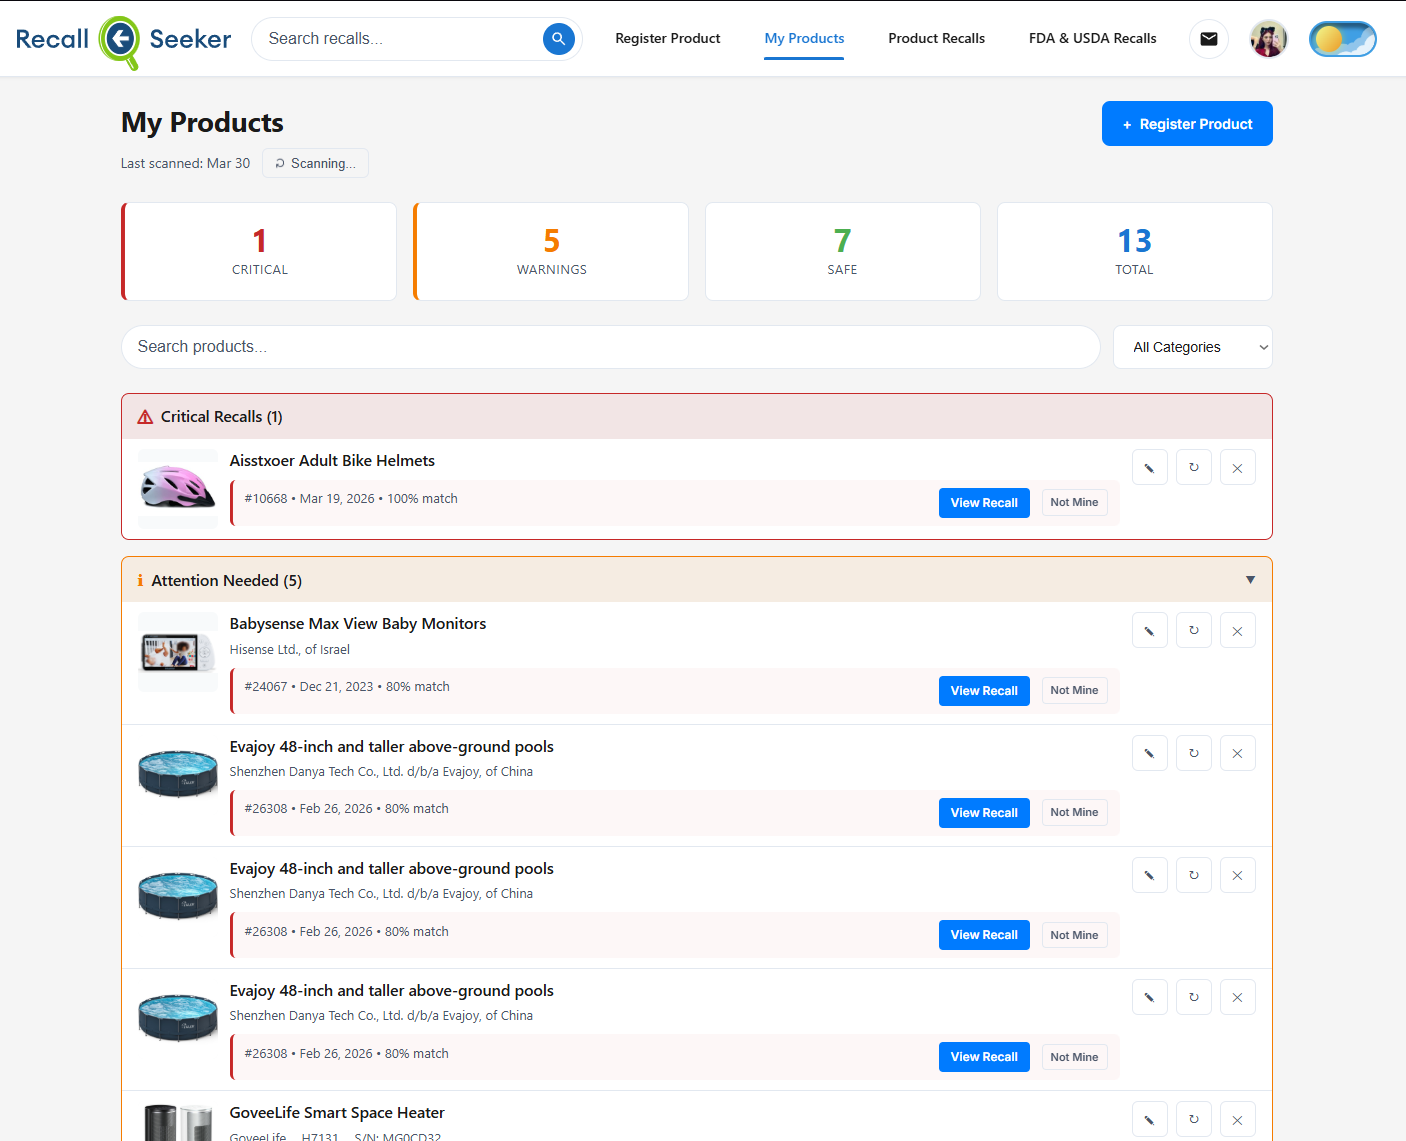The image size is (1406, 1141).
Task: Click the Search products input field
Action: 610,347
